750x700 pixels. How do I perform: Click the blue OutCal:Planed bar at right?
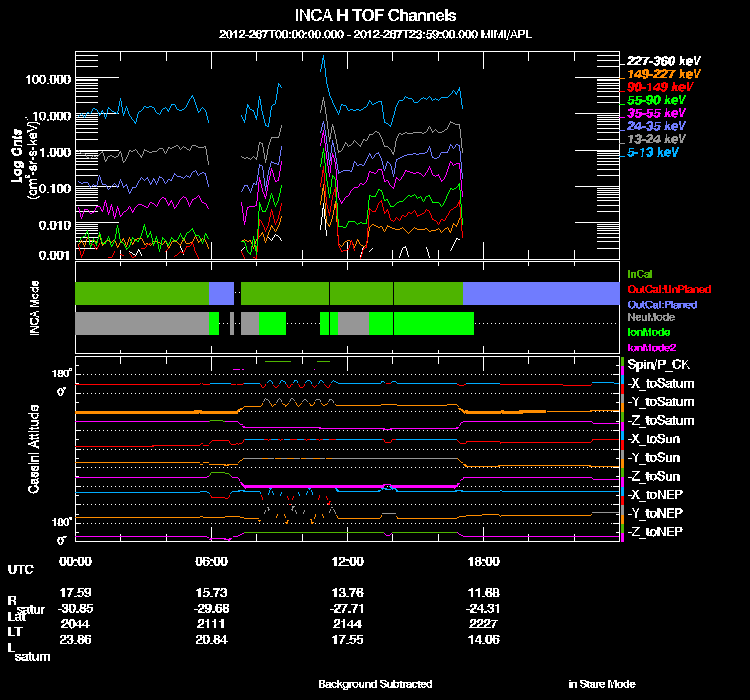540,293
